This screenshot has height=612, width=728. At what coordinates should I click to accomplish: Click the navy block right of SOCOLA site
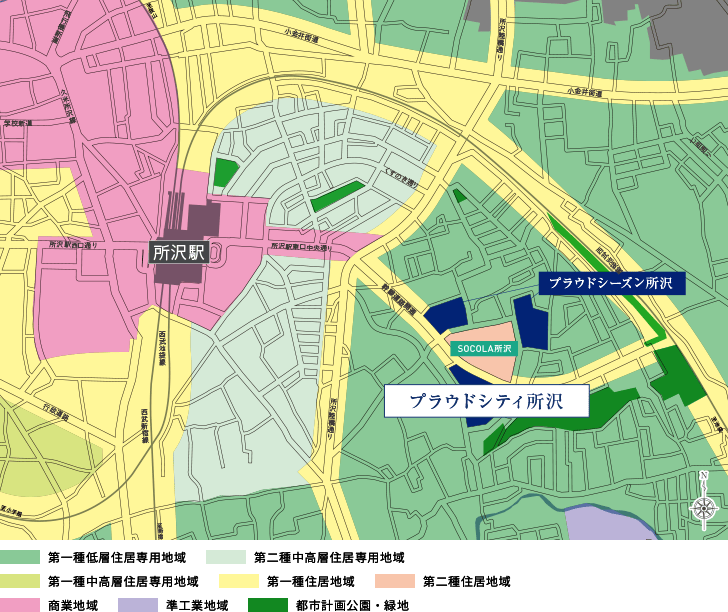pyautogui.click(x=531, y=323)
